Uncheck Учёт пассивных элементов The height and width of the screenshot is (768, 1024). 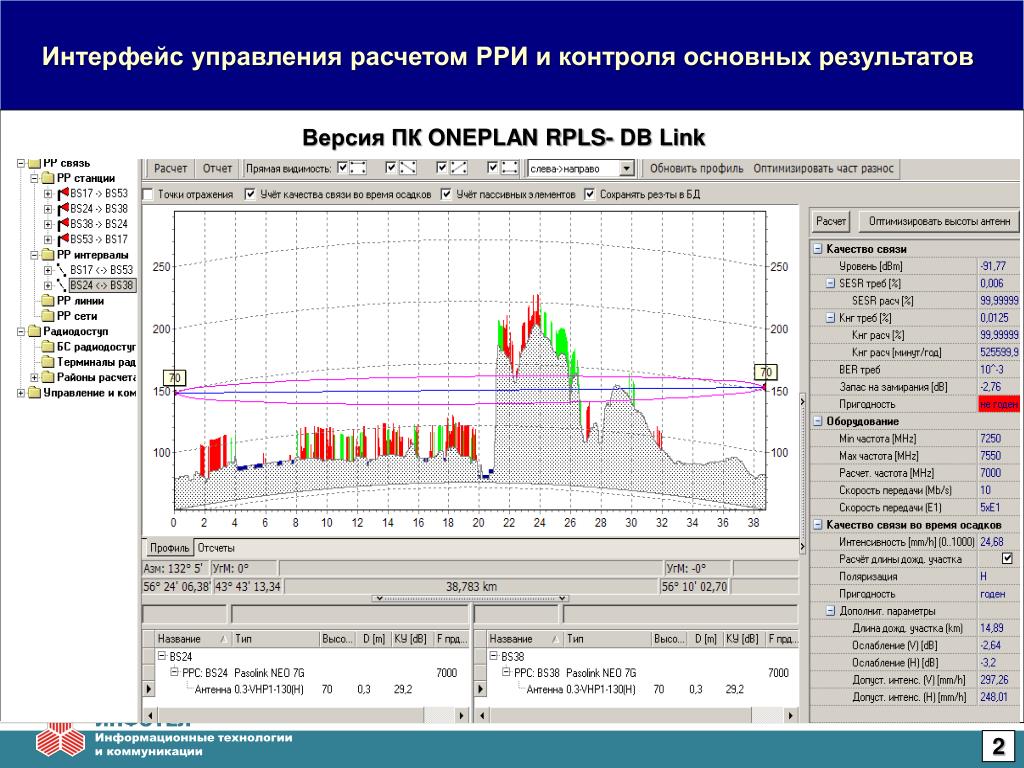[446, 195]
